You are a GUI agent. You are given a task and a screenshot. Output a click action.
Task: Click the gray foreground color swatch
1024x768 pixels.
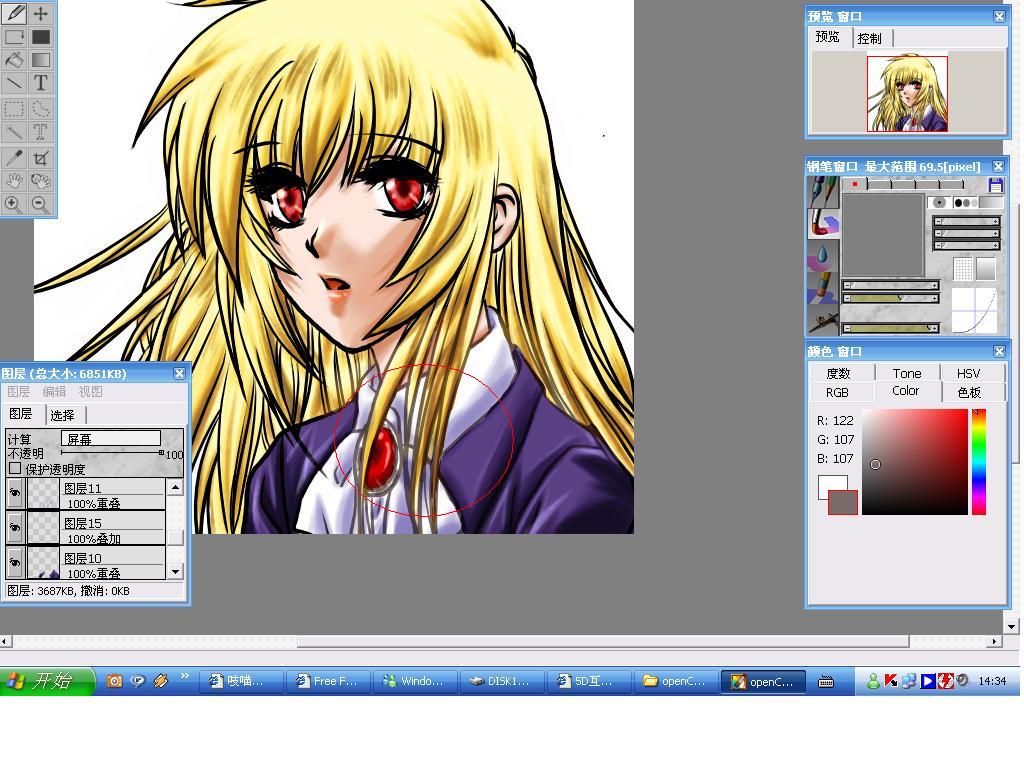(x=842, y=502)
